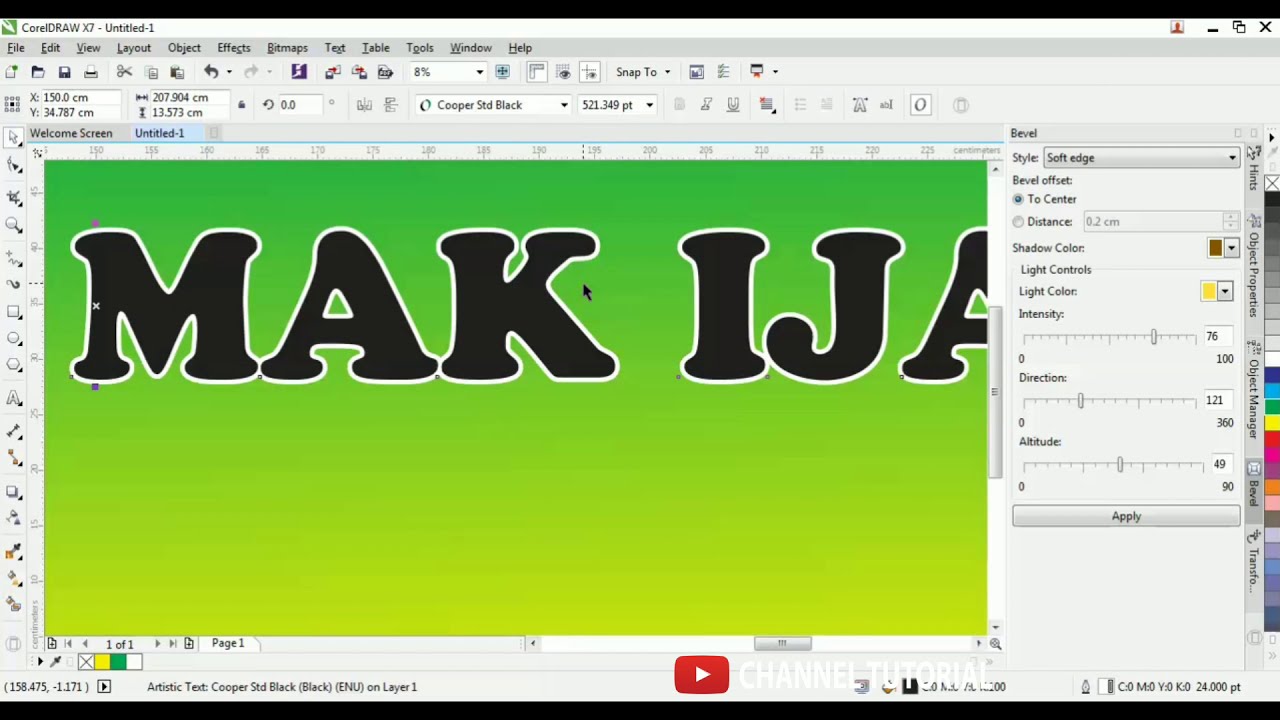Open the font size dropdown

click(649, 105)
